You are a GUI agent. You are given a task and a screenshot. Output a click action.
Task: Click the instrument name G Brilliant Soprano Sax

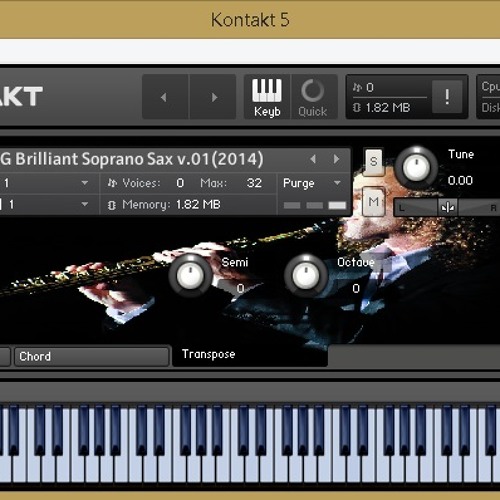pyautogui.click(x=132, y=159)
